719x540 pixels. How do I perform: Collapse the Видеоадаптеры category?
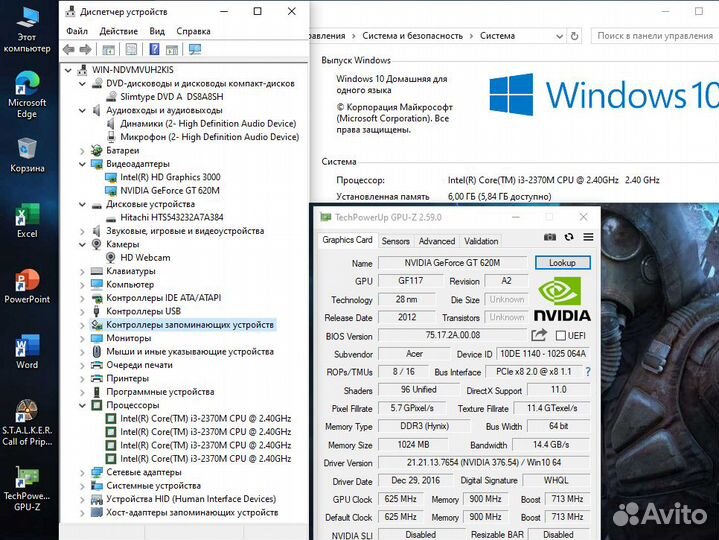[82, 164]
